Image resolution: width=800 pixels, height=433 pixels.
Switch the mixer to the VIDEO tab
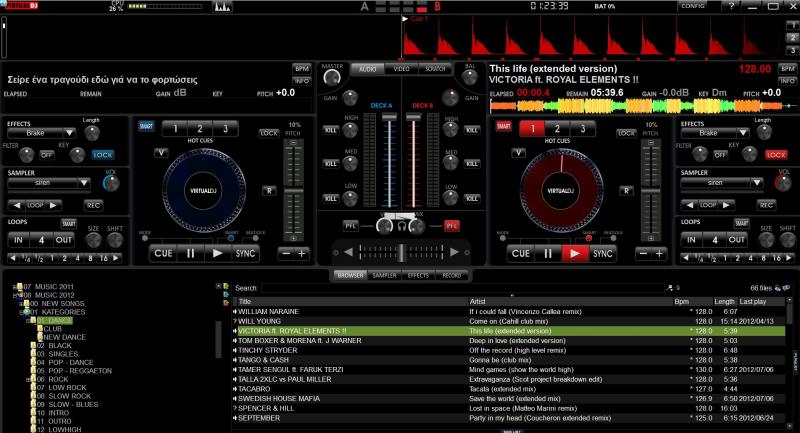coord(401,68)
